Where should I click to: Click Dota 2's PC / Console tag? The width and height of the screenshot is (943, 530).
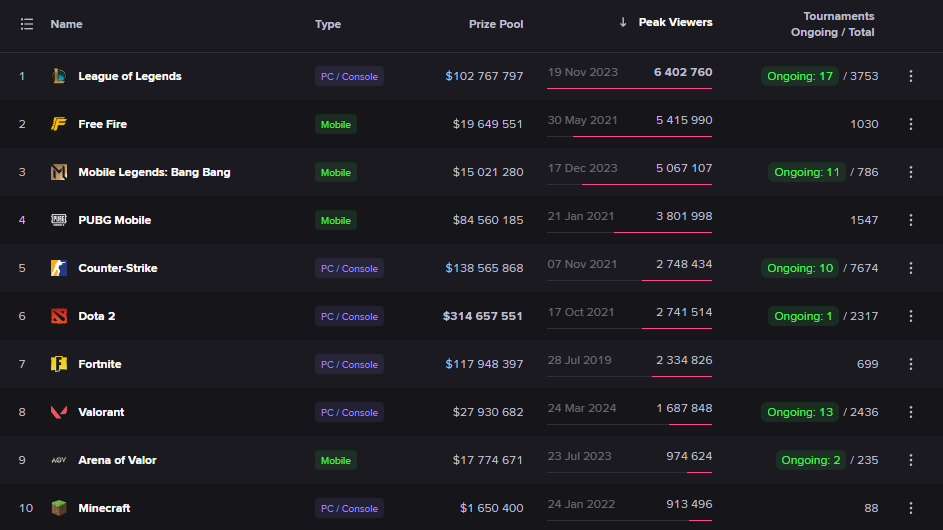pos(349,316)
